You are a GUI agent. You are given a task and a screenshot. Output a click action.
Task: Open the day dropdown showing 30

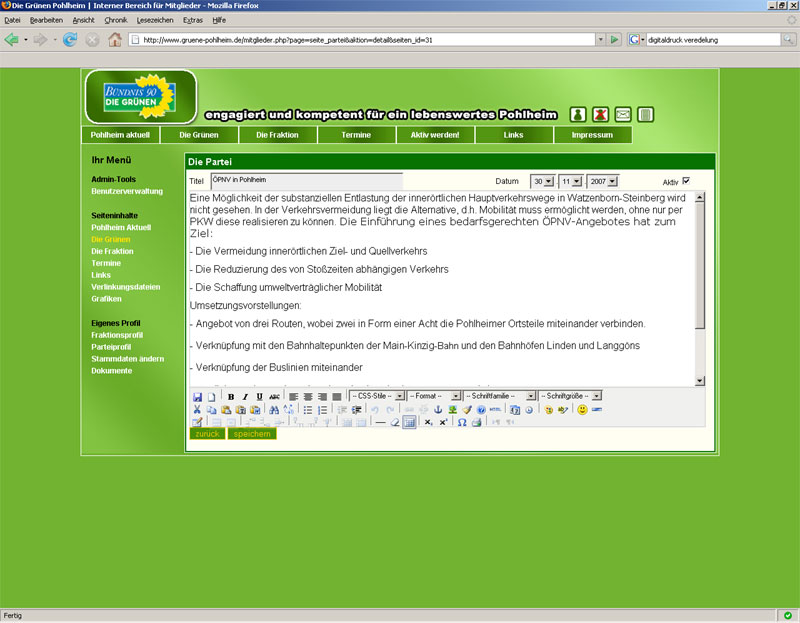tap(542, 181)
